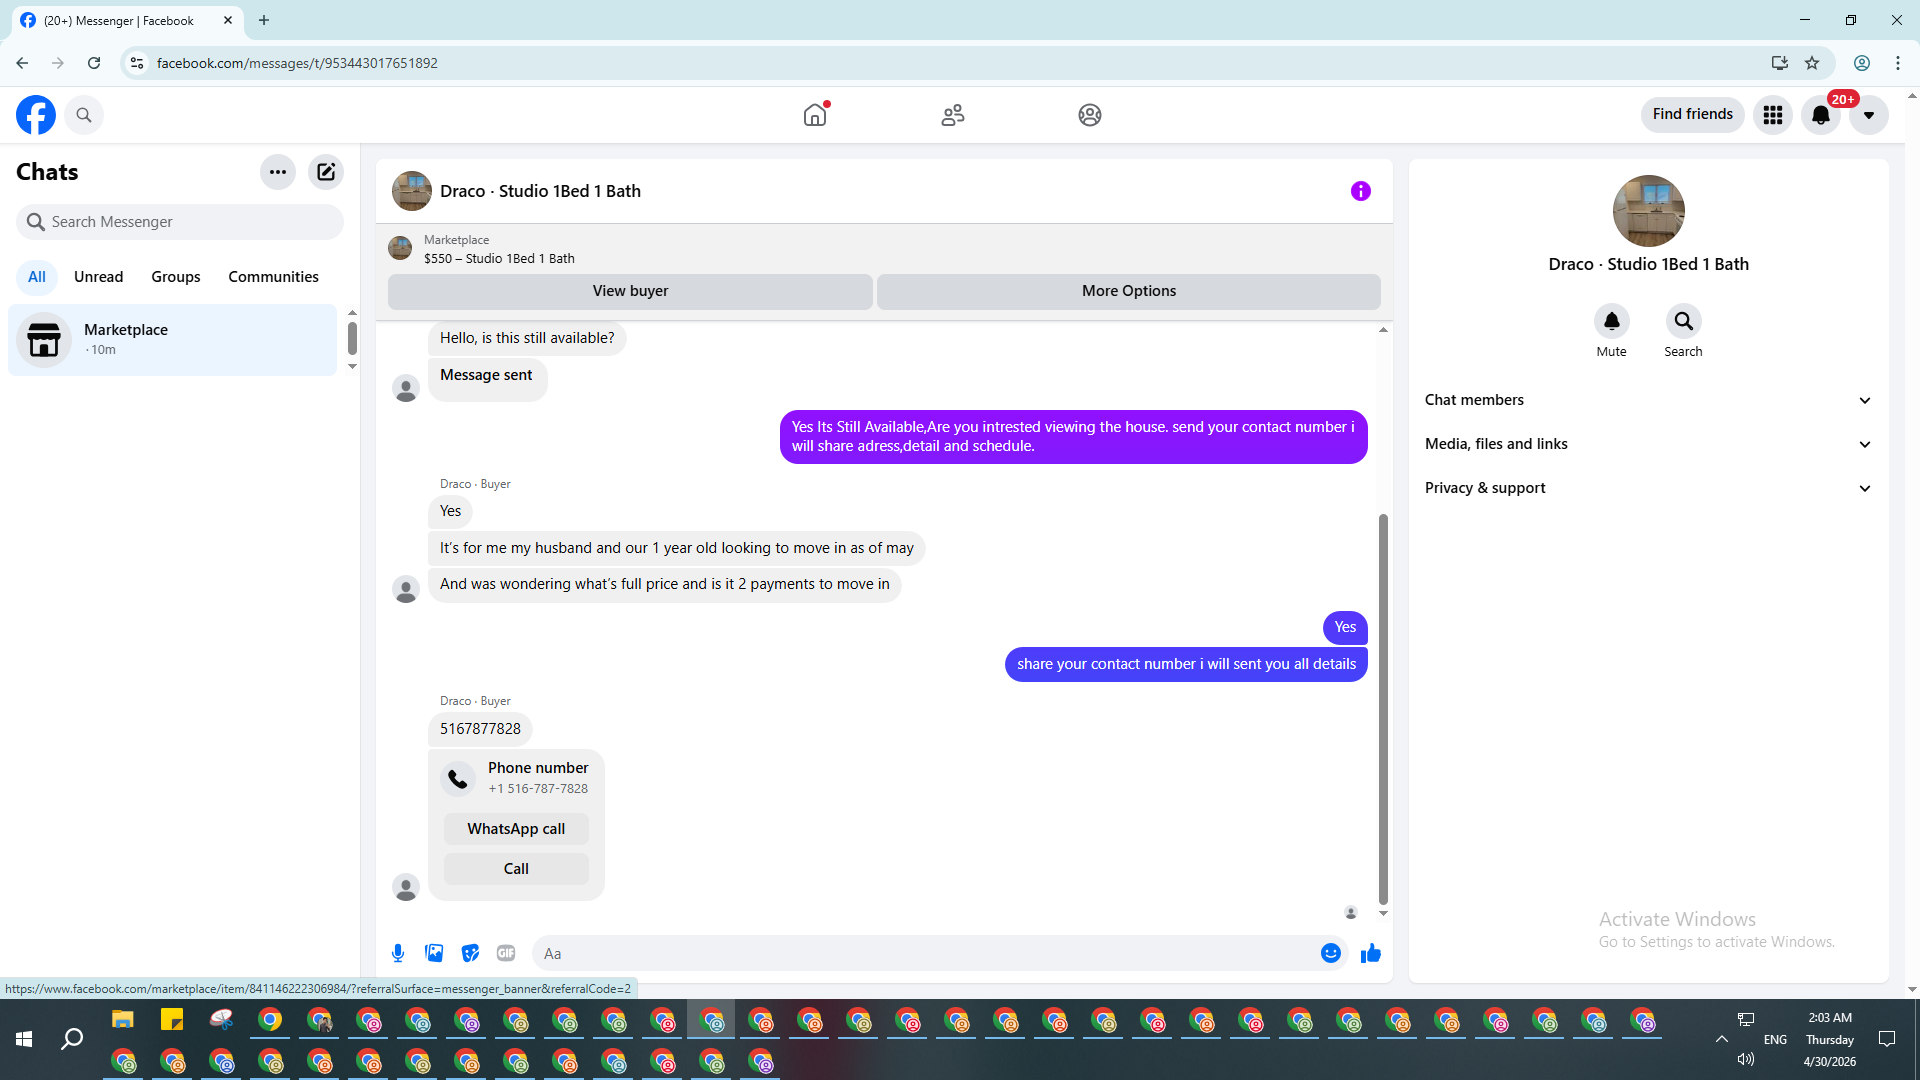Viewport: 1920px width, 1080px height.
Task: Open the GIF picker icon
Action: (x=506, y=953)
